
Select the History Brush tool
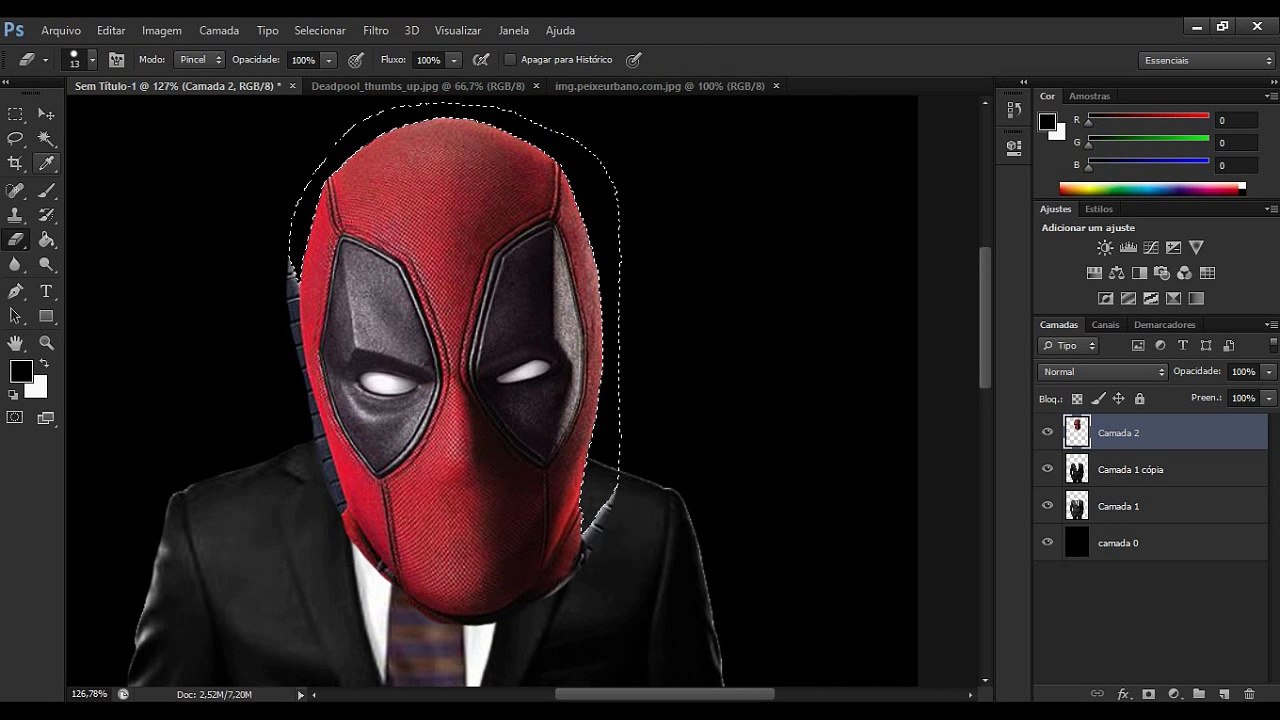[46, 215]
